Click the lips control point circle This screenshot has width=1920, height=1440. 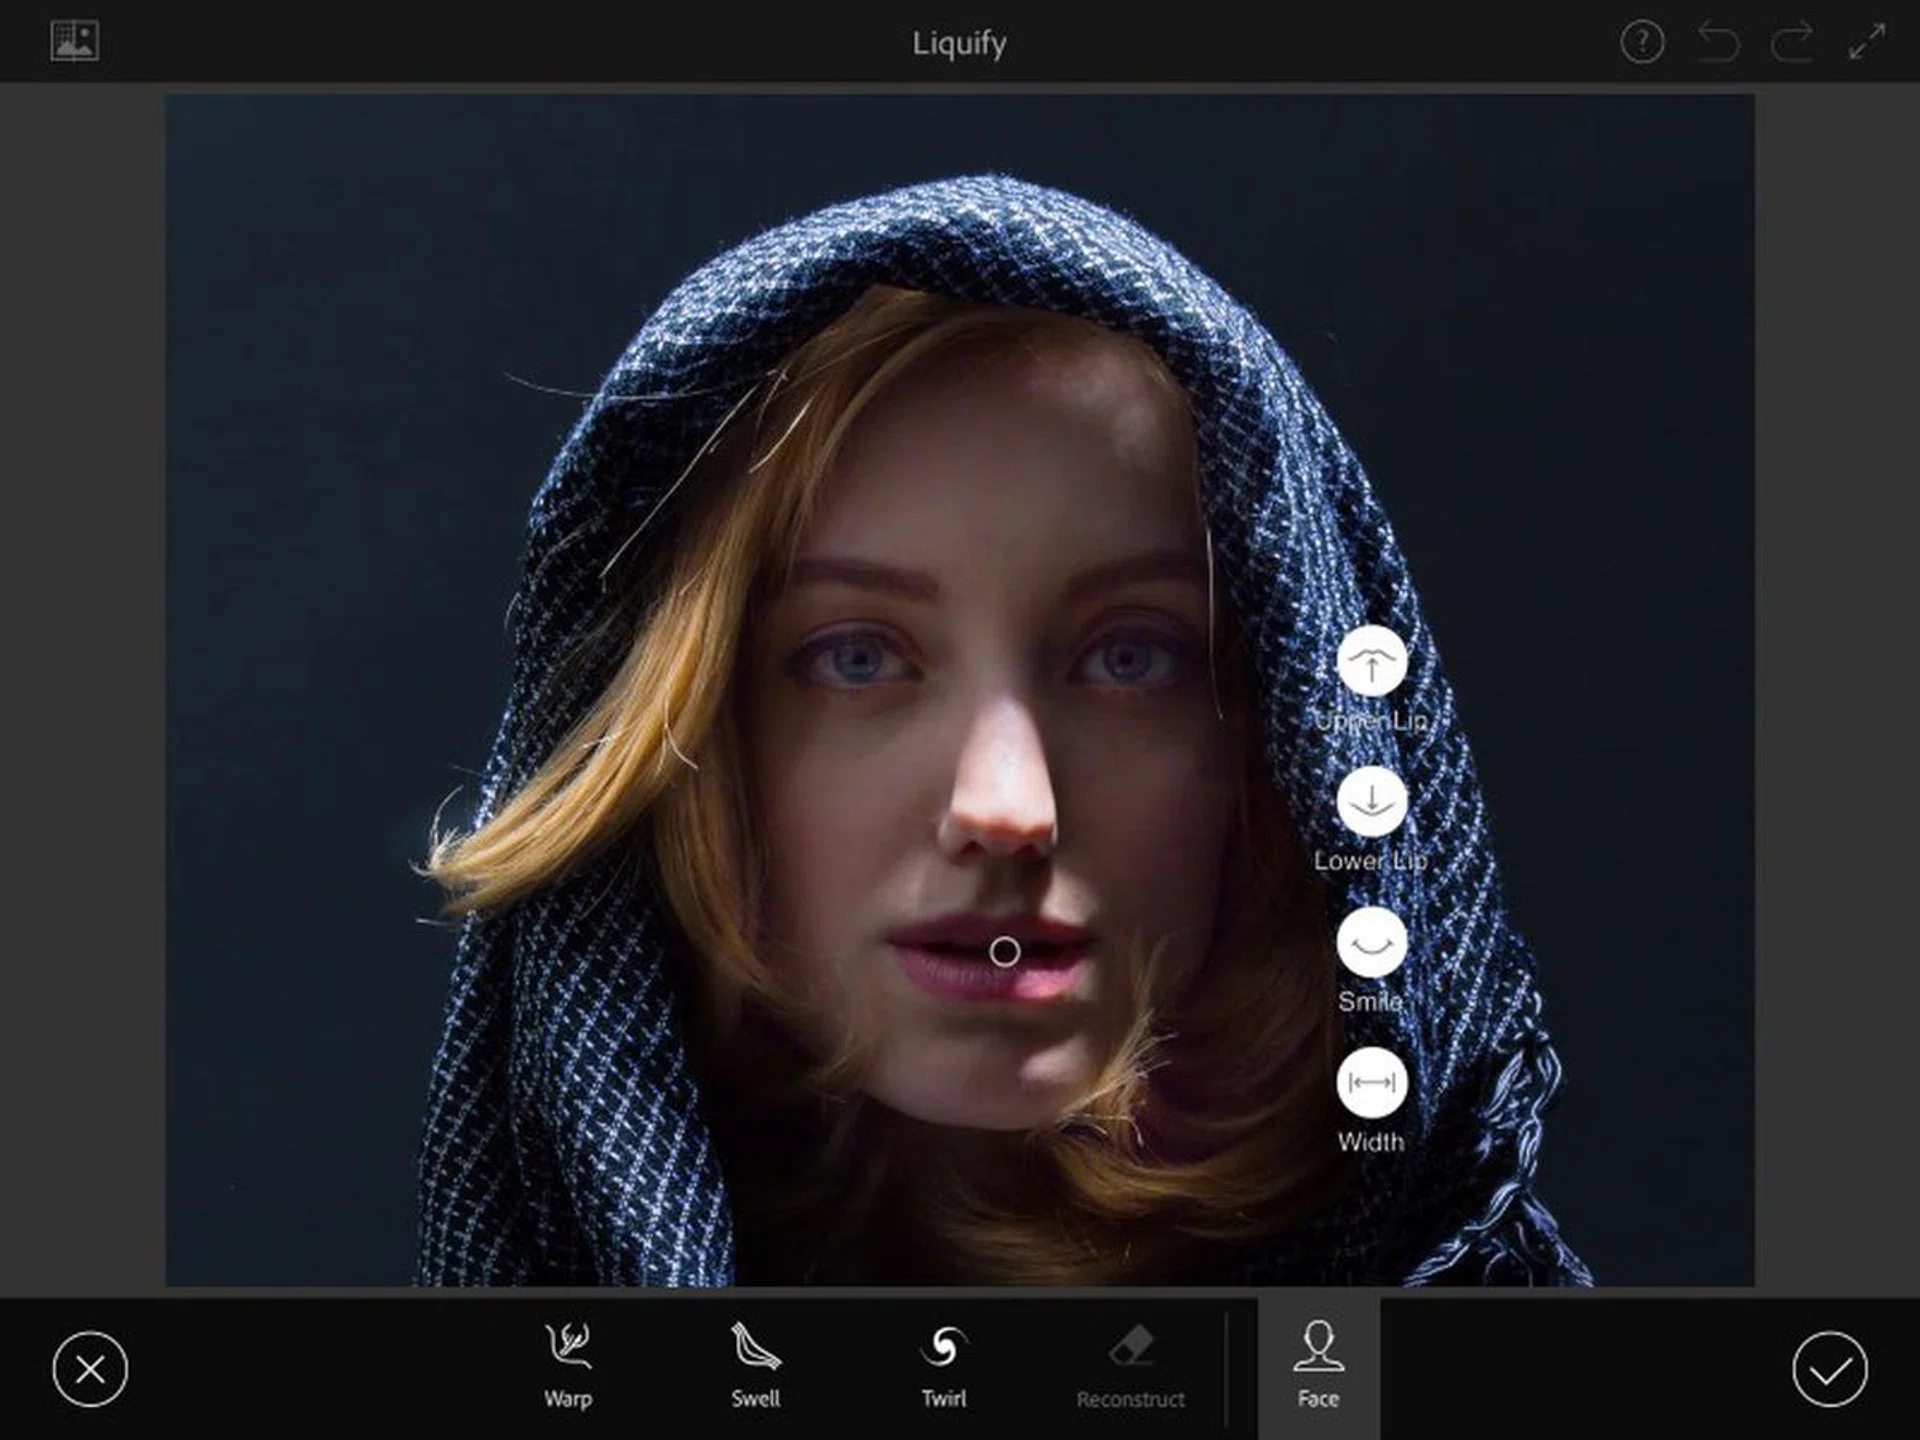pyautogui.click(x=1004, y=952)
